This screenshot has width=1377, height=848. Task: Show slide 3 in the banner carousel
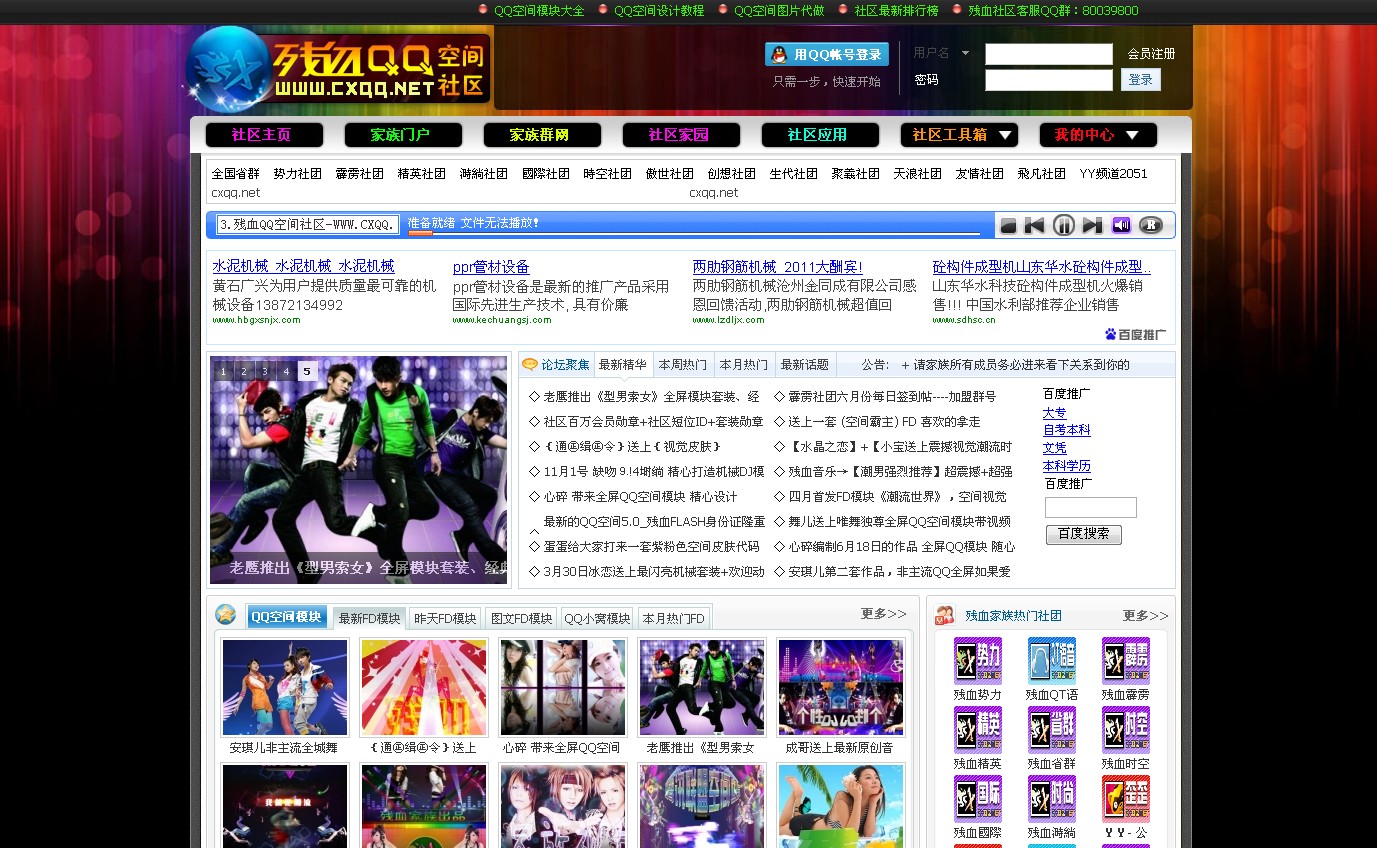click(x=265, y=372)
